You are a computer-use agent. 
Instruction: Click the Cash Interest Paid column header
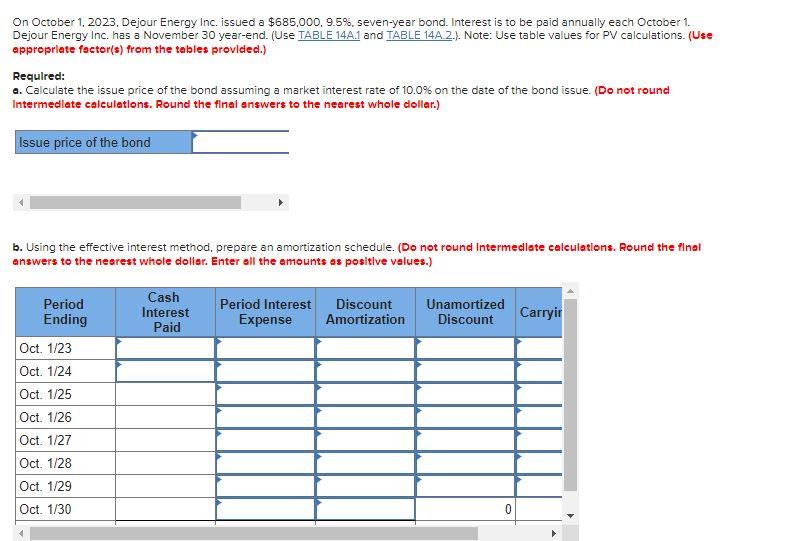pos(166,312)
